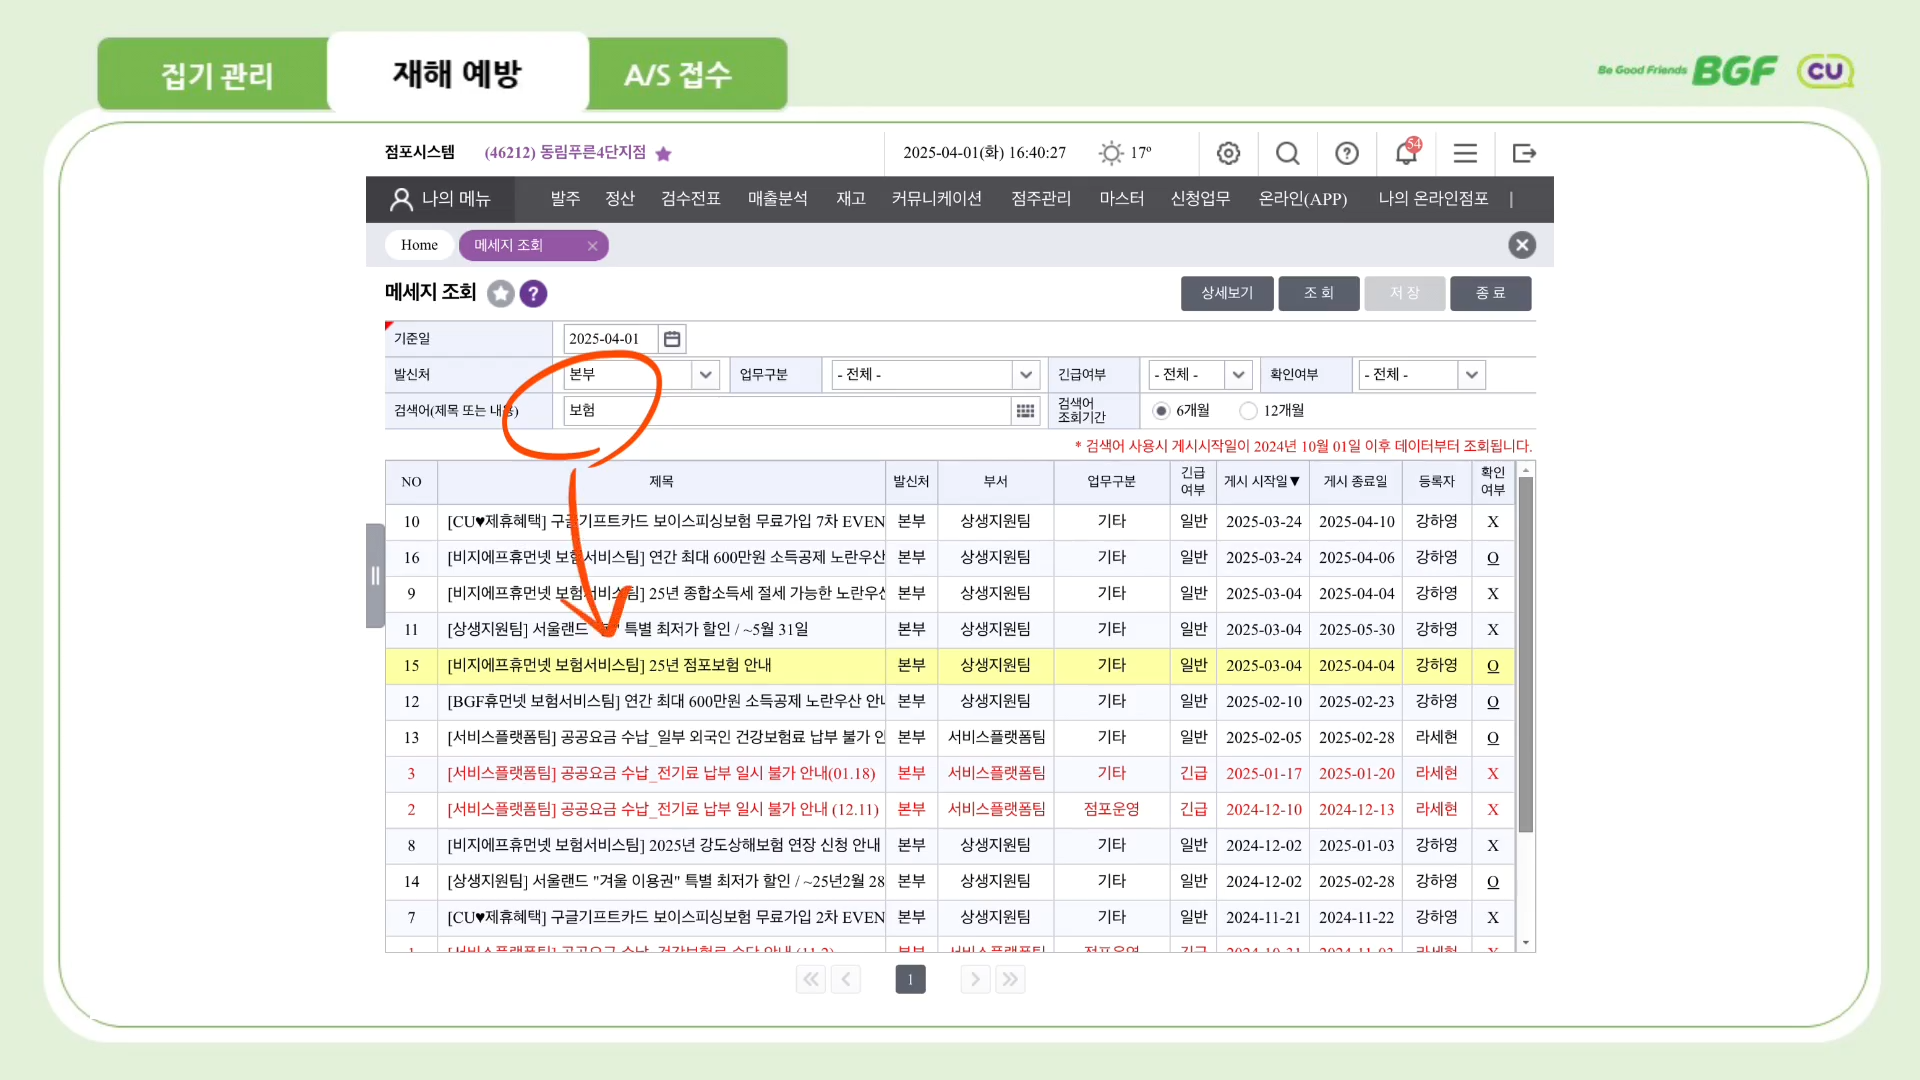Open the calendar picker next to 기준일
1920x1080 pixels.
[672, 339]
